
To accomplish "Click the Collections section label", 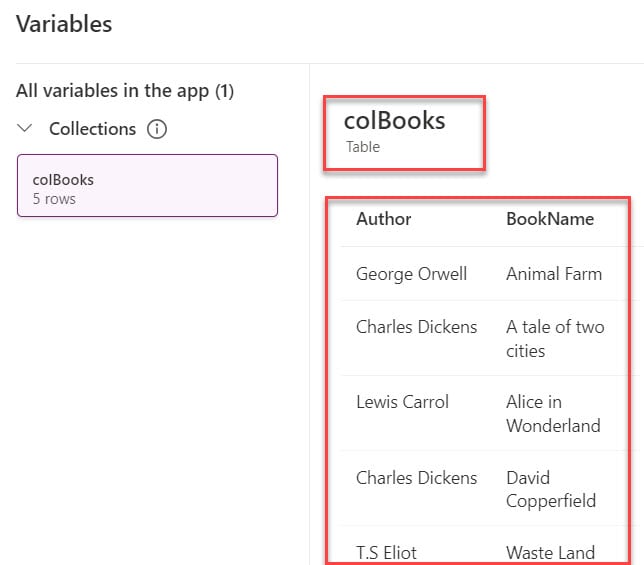I will click(92, 129).
